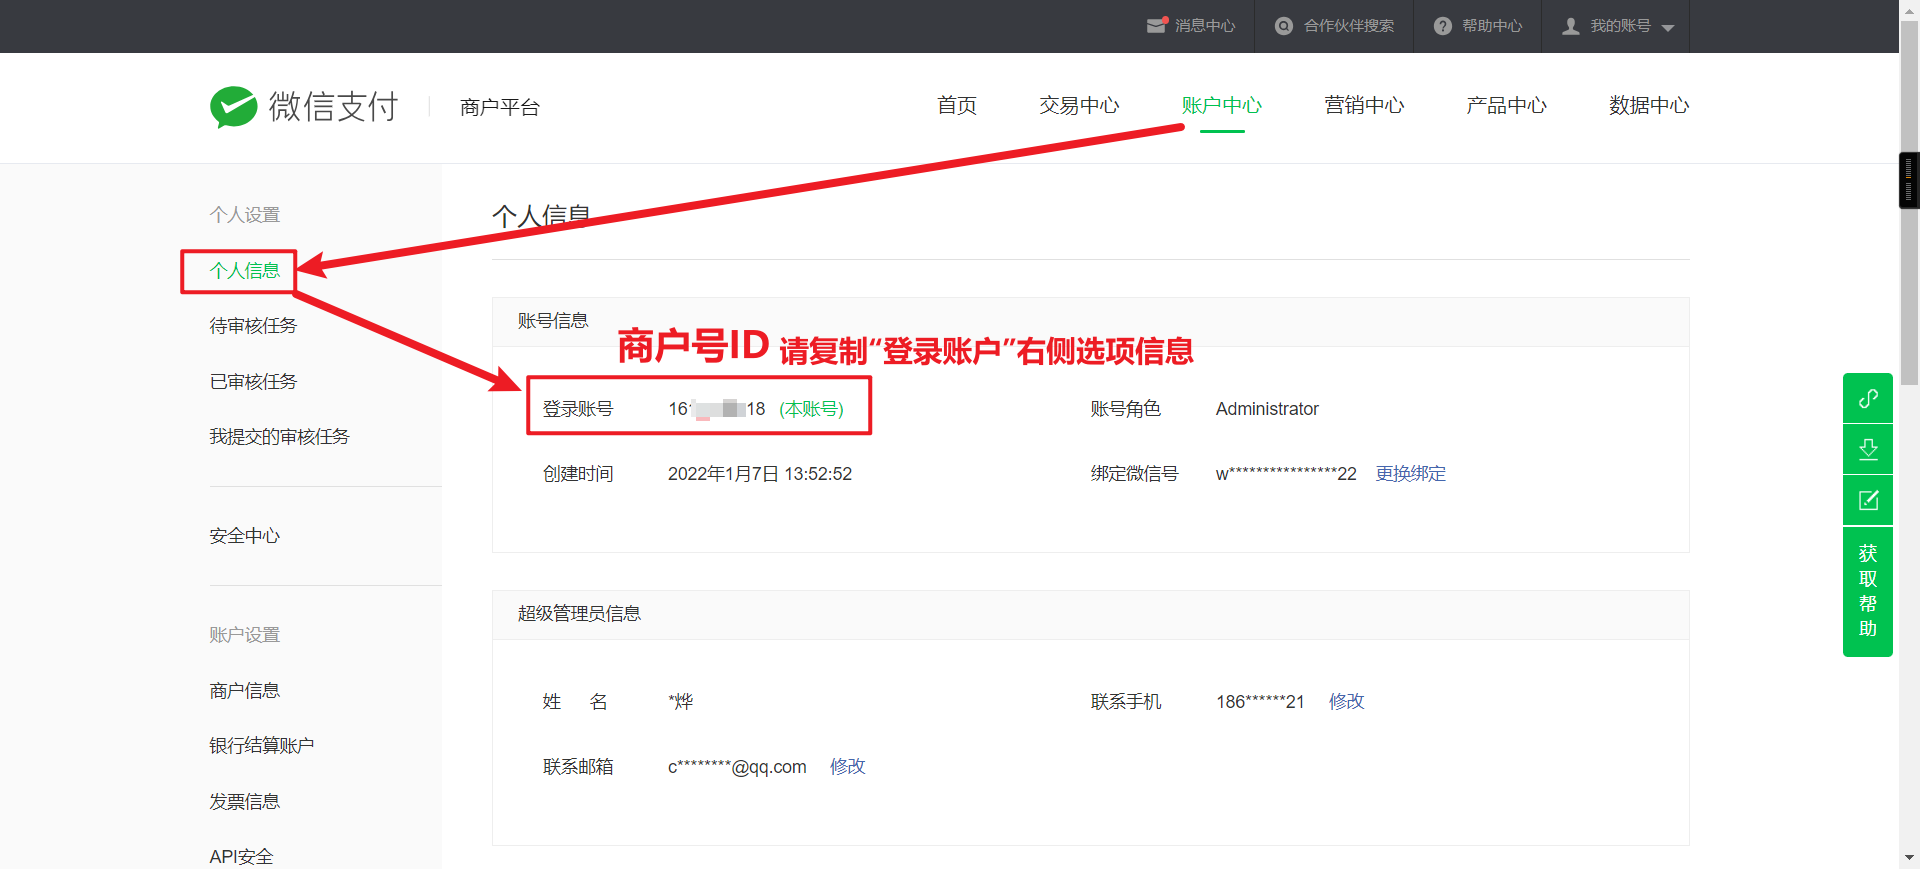This screenshot has width=1920, height=869.
Task: Open 待审核任务 in the sidebar
Action: pos(253,326)
